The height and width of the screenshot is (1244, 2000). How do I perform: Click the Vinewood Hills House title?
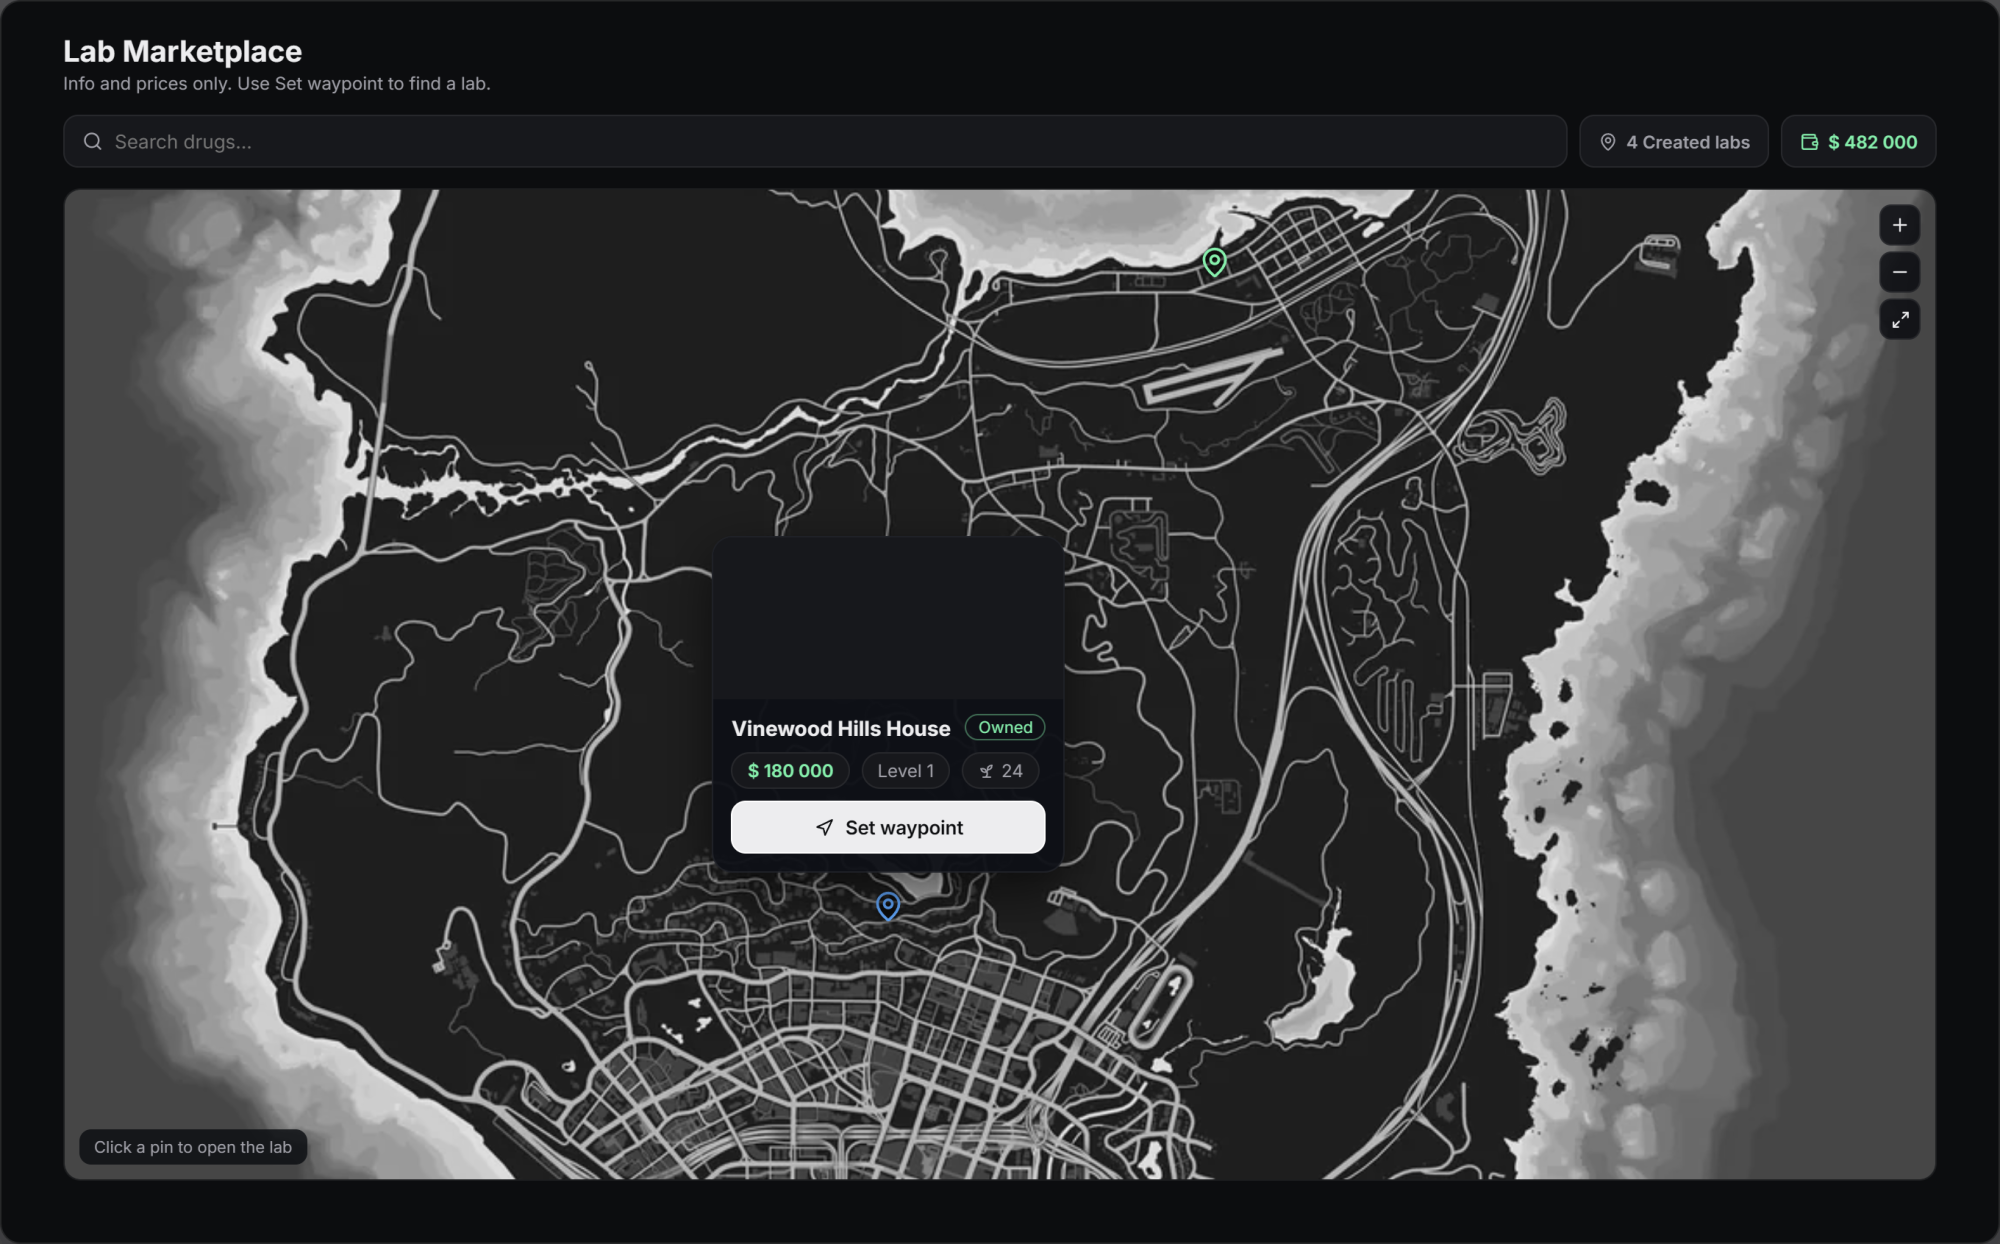(841, 728)
